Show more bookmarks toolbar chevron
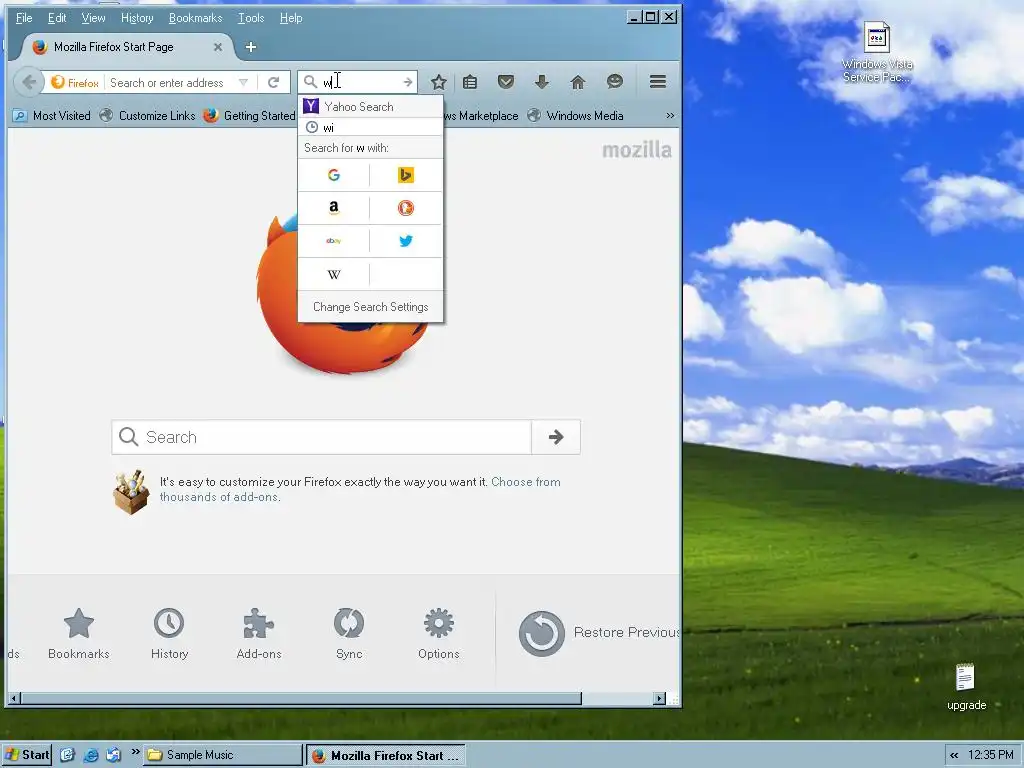 (x=670, y=116)
